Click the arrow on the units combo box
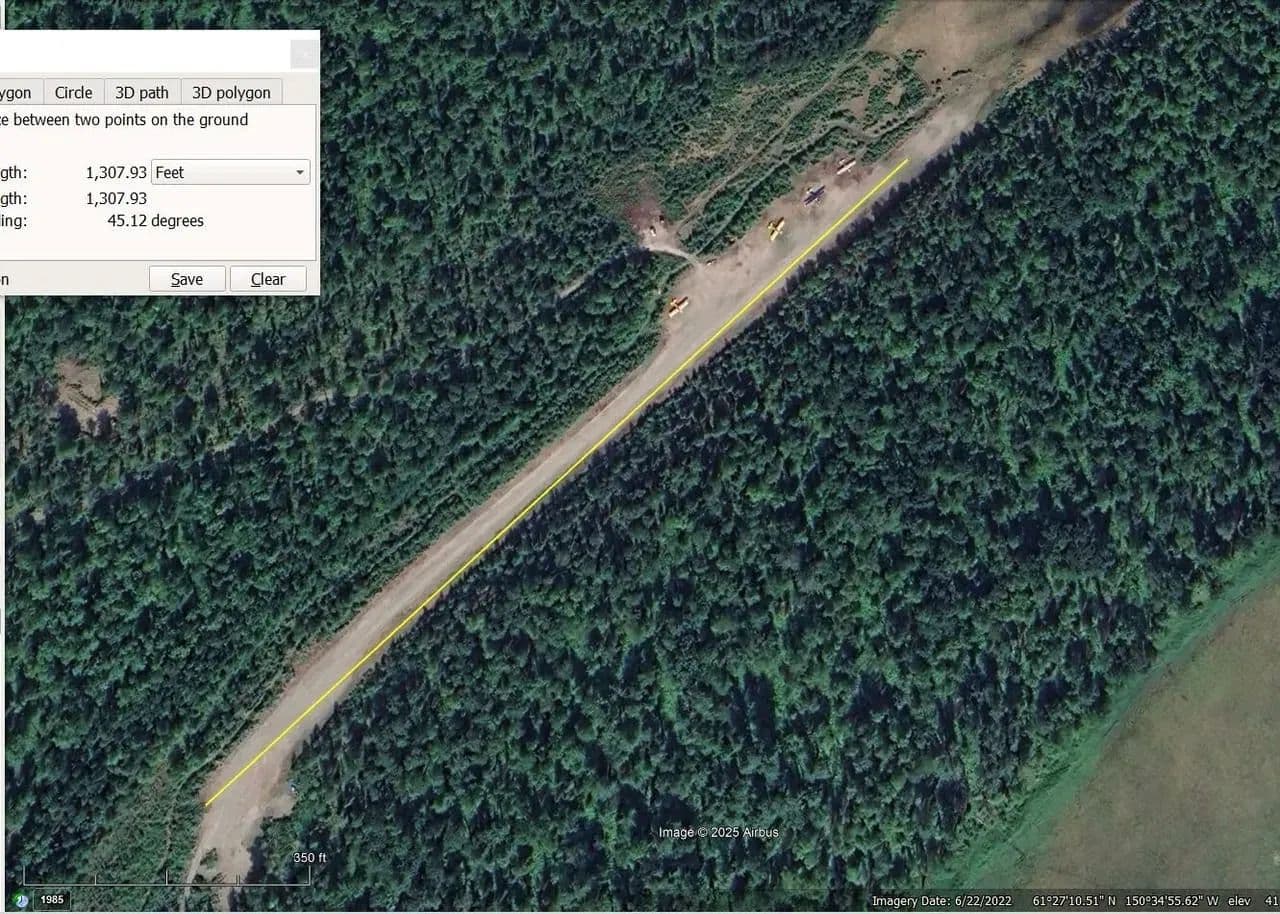Screen dimensions: 1280x914 (300, 172)
